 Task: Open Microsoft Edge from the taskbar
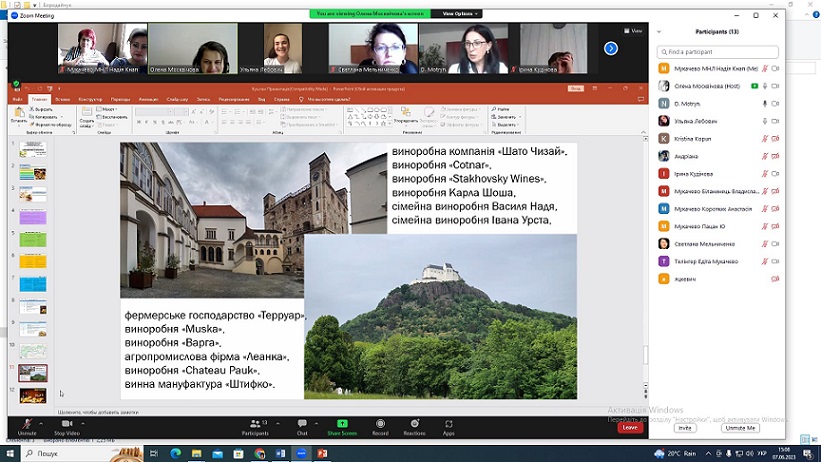pyautogui.click(x=175, y=453)
